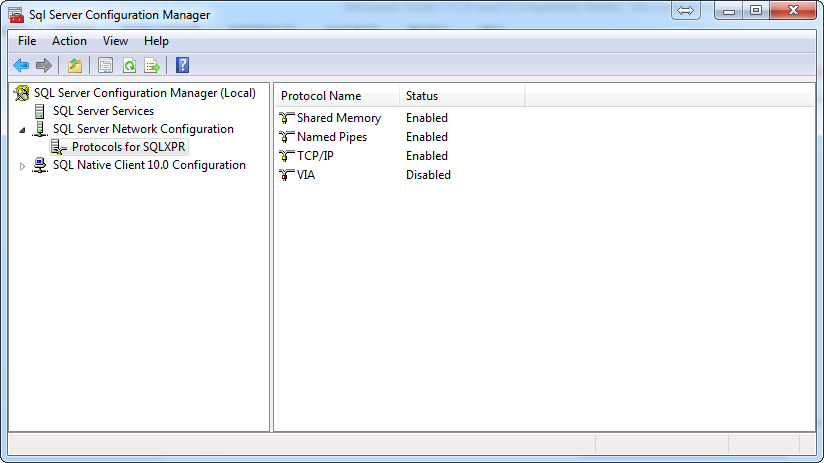Click the Named Pipes protocol icon
This screenshot has height=463, width=824.
tap(286, 137)
